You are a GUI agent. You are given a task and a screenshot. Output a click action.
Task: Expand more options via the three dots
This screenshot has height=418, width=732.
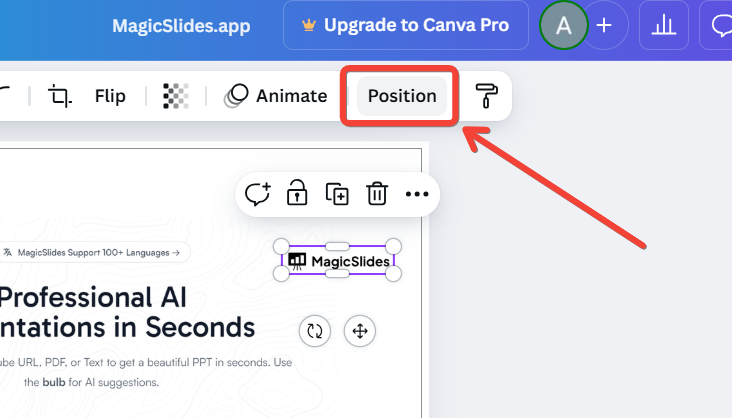pyautogui.click(x=416, y=194)
